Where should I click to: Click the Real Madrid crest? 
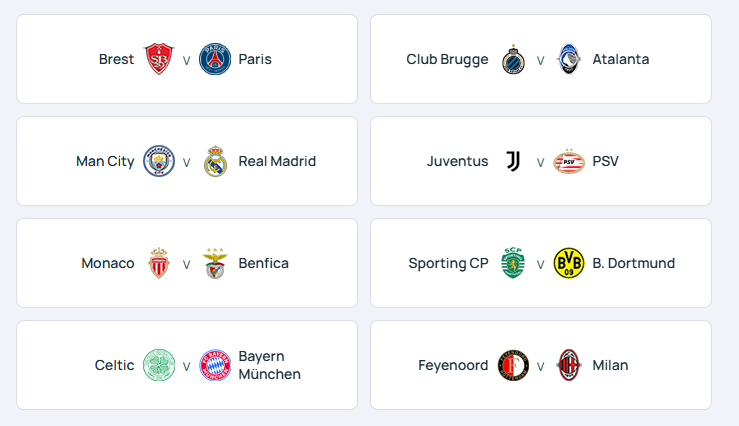pos(215,161)
